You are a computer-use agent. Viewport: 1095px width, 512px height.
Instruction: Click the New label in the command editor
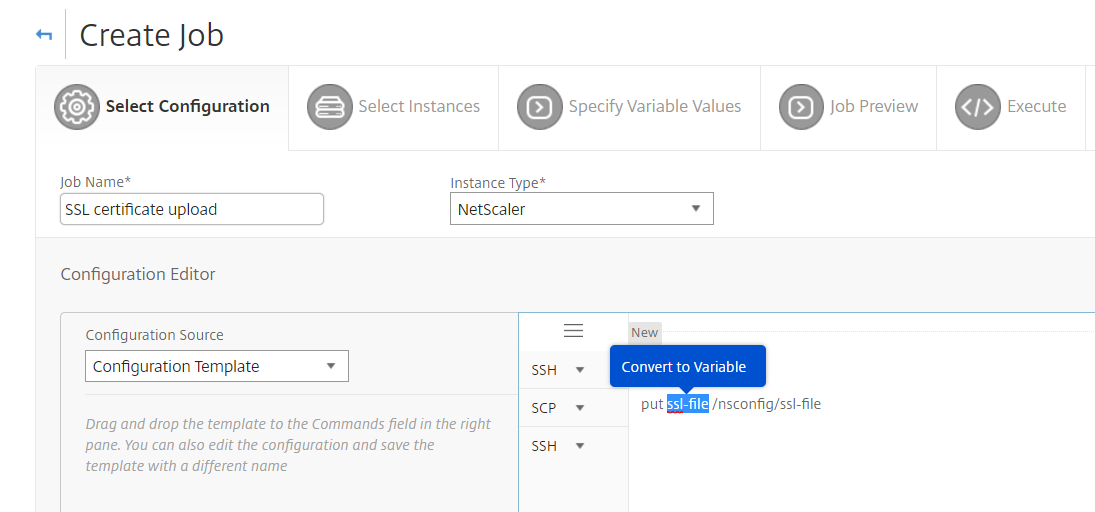tap(645, 332)
